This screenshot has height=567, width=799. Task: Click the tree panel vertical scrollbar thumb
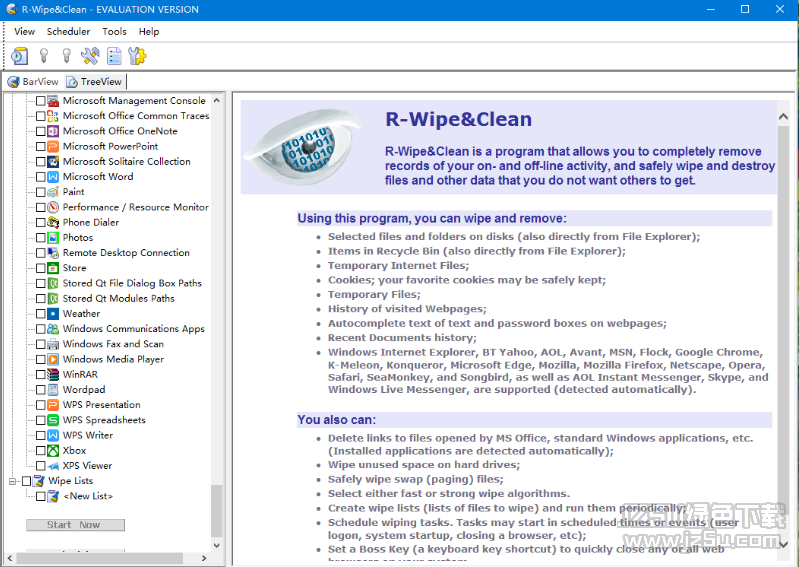pyautogui.click(x=217, y=510)
